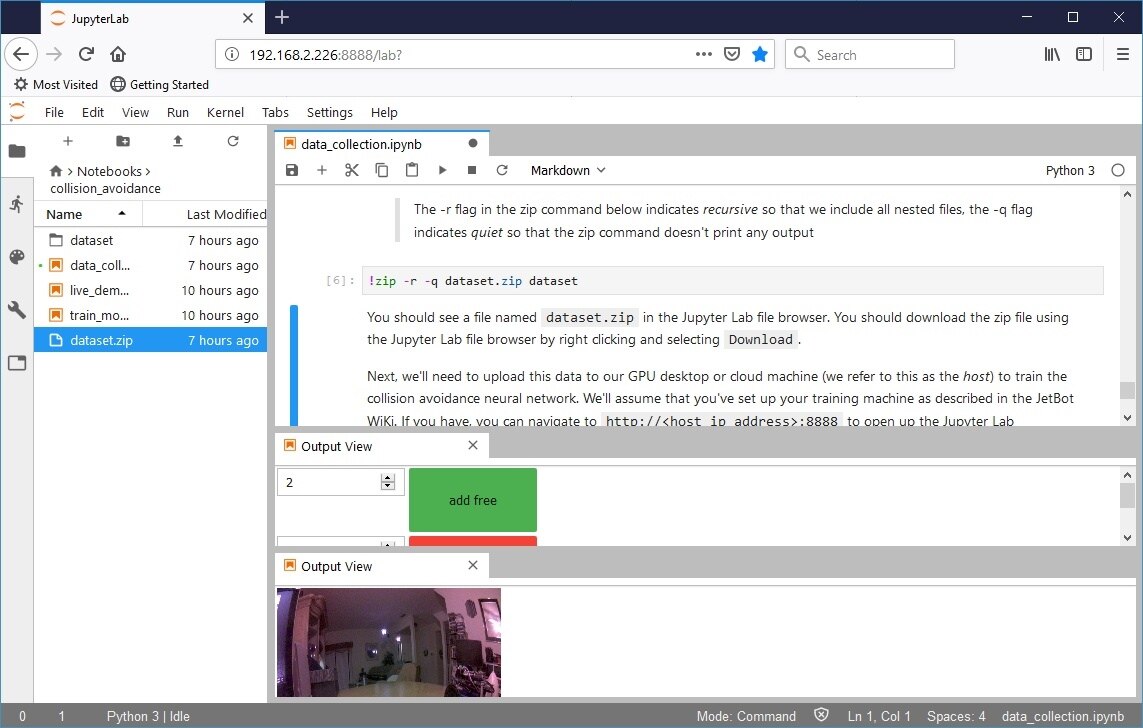This screenshot has width=1143, height=728.
Task: Open the Kernel menu
Action: pos(224,113)
